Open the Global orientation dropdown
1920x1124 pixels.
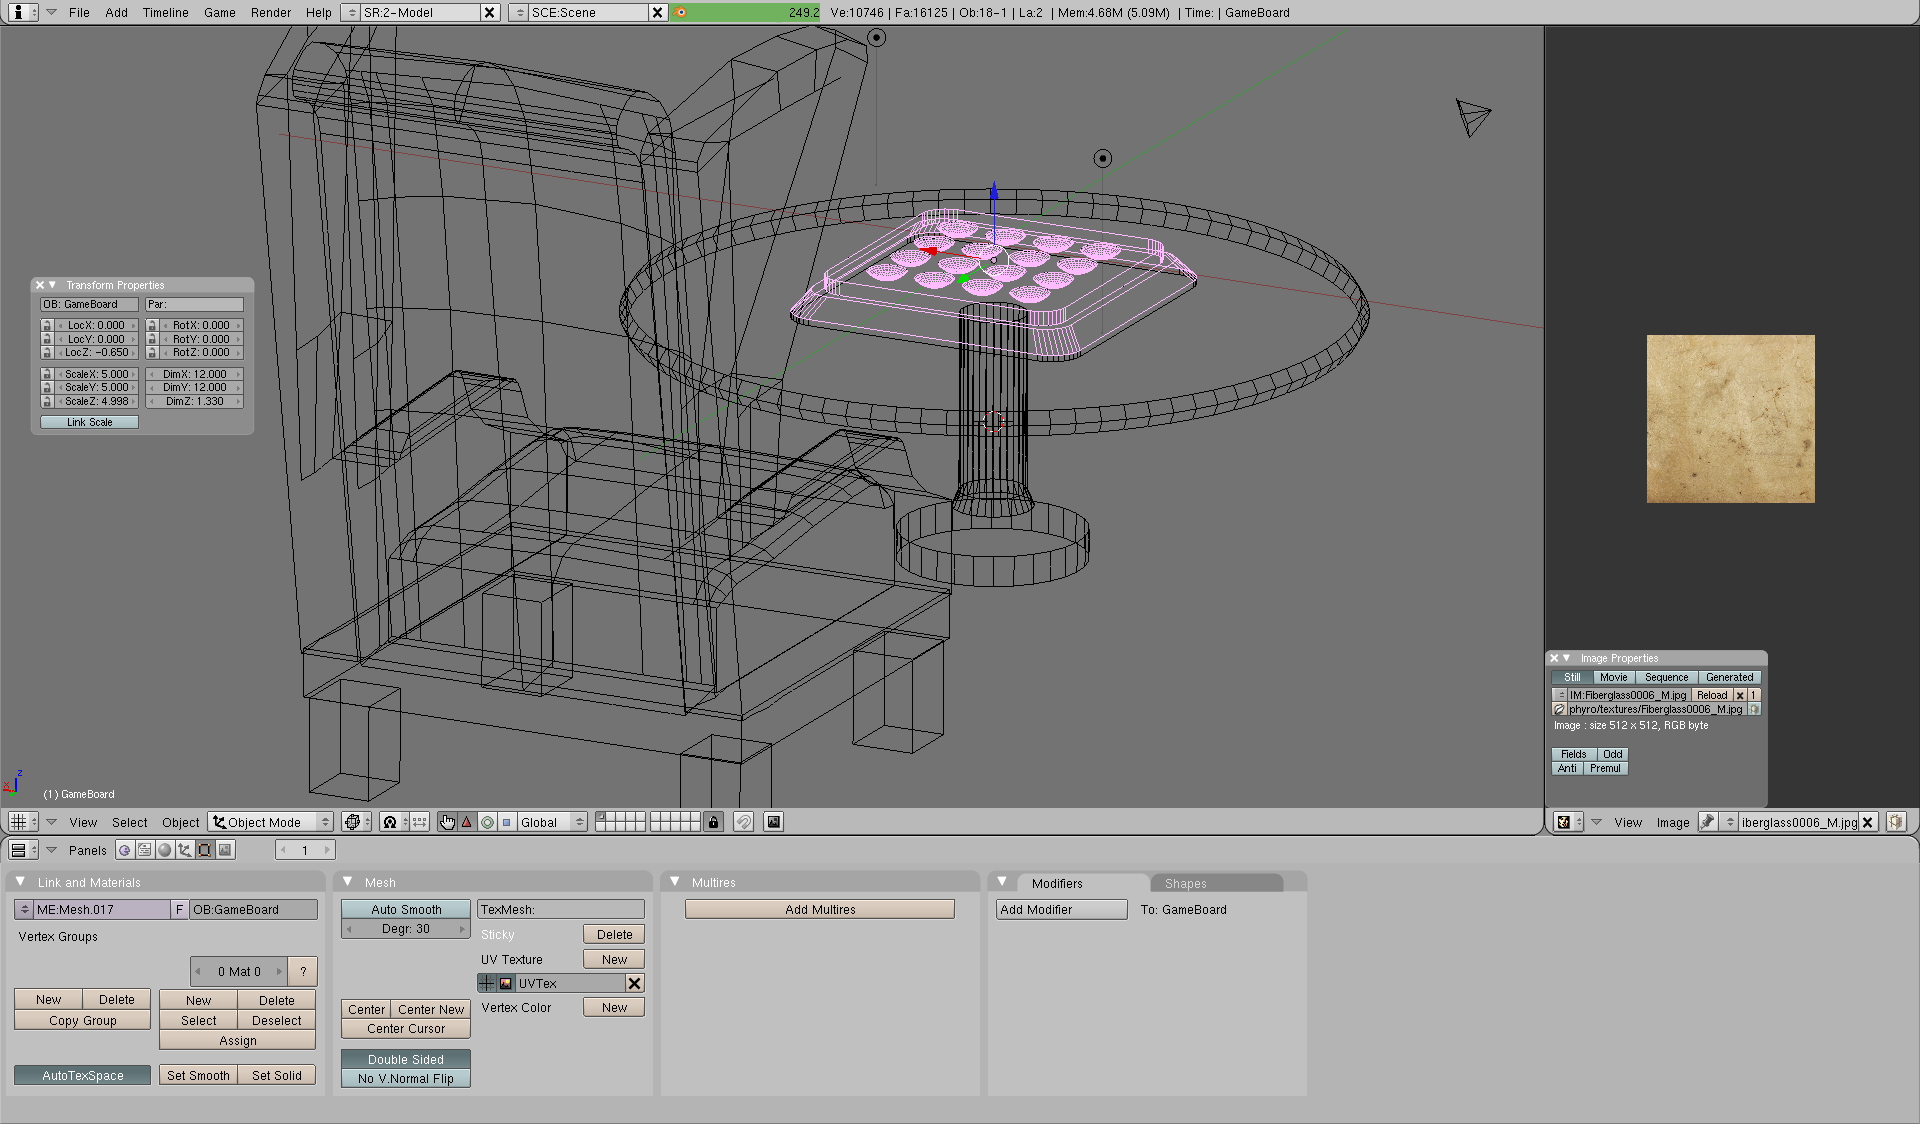click(x=550, y=822)
